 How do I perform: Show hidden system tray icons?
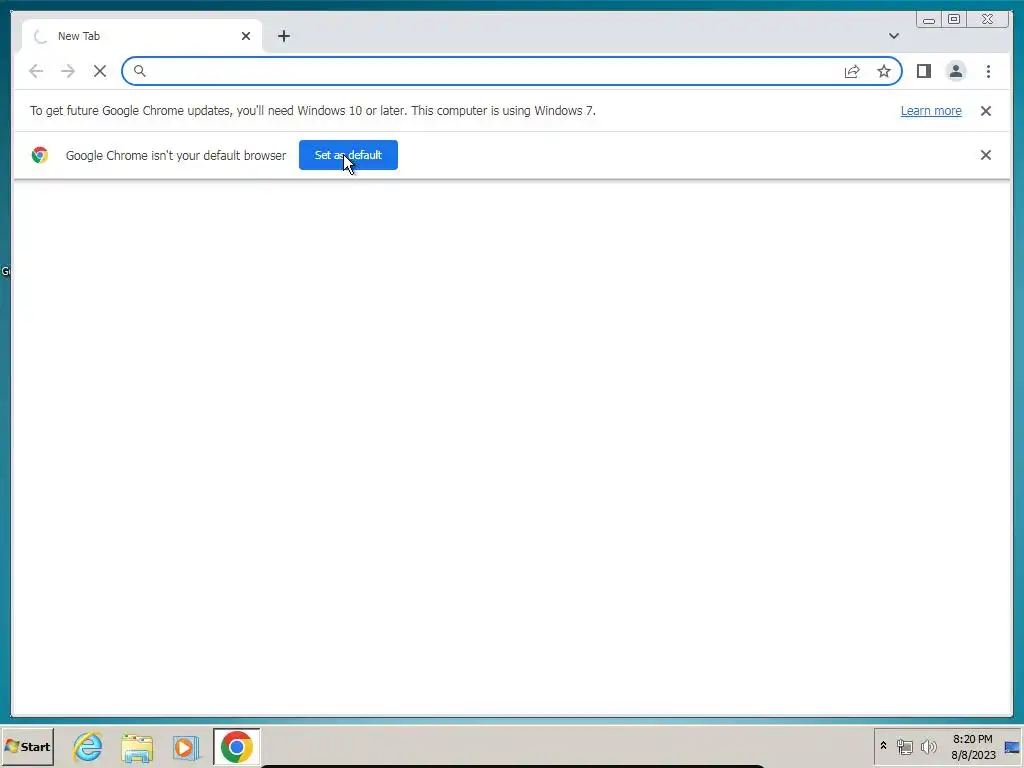(883, 746)
